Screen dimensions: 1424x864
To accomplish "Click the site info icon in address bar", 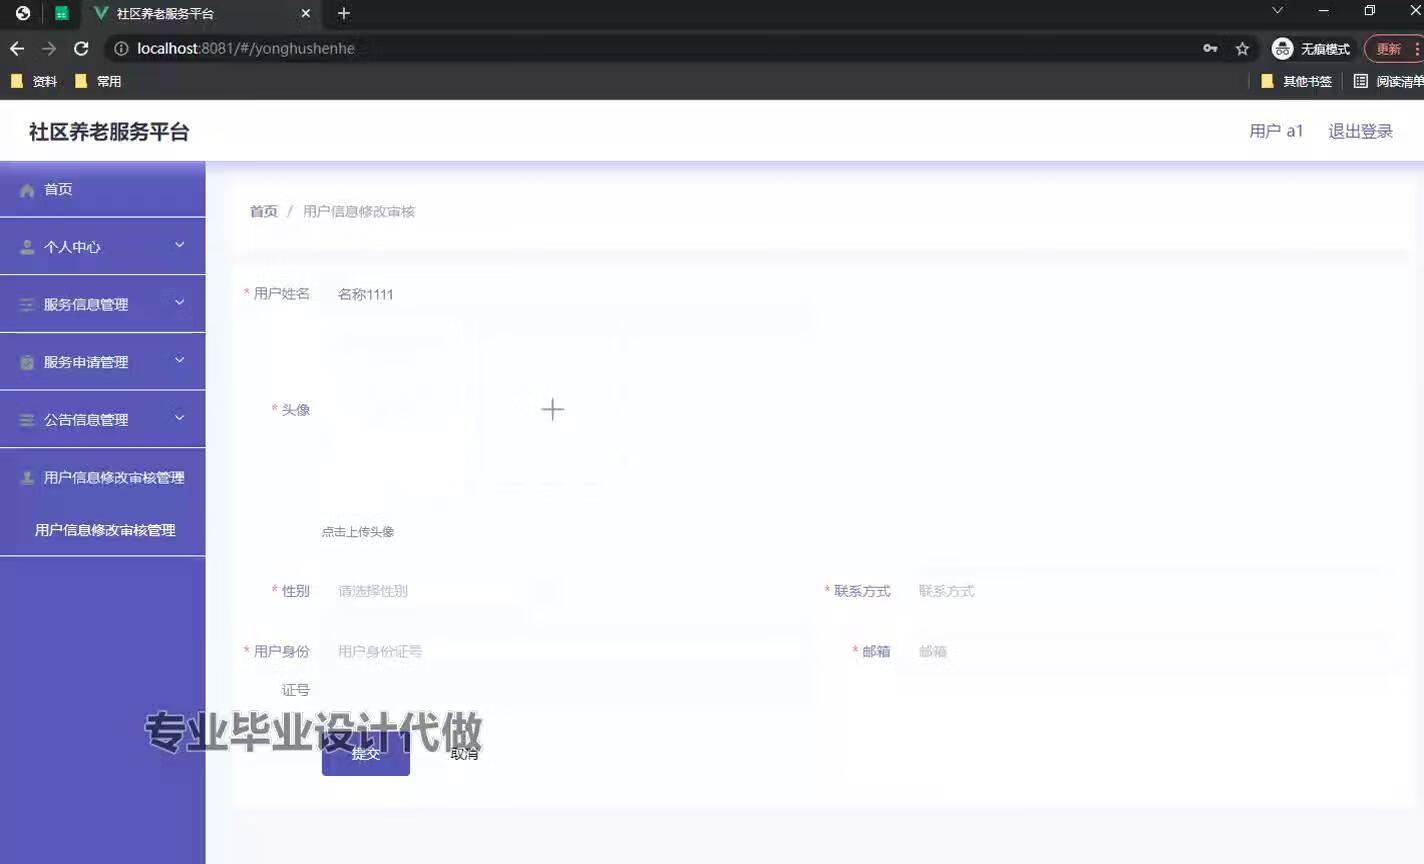I will click(121, 48).
